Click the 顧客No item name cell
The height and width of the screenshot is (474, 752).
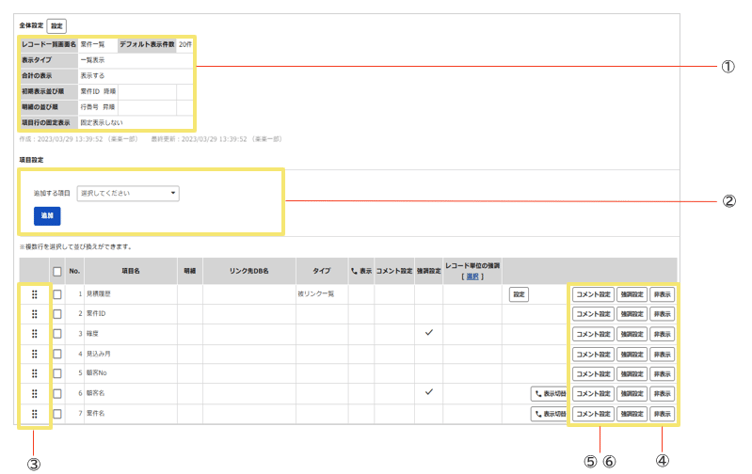pos(131,373)
